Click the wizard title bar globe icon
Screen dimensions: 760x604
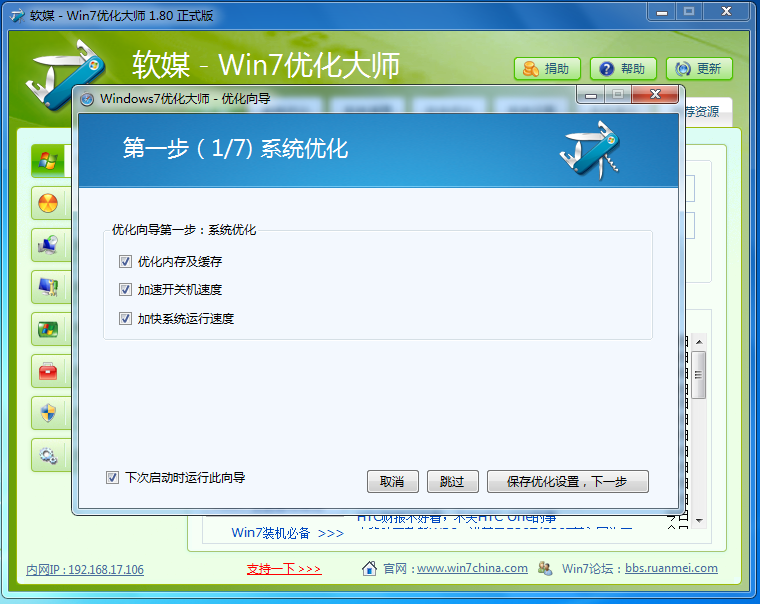(87, 99)
